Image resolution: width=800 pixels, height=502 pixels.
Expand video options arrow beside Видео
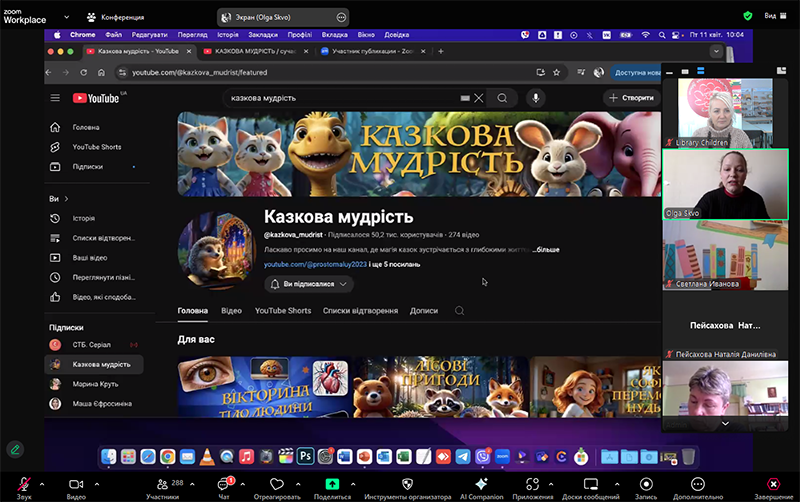[x=97, y=484]
